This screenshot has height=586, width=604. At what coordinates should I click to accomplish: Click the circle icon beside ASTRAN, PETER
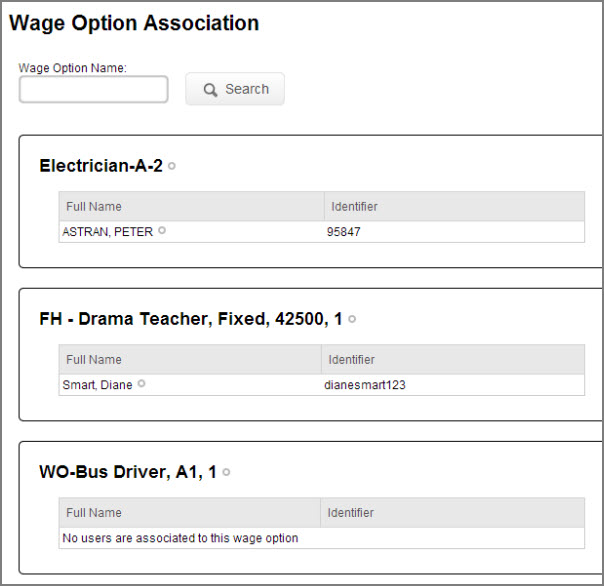(162, 231)
